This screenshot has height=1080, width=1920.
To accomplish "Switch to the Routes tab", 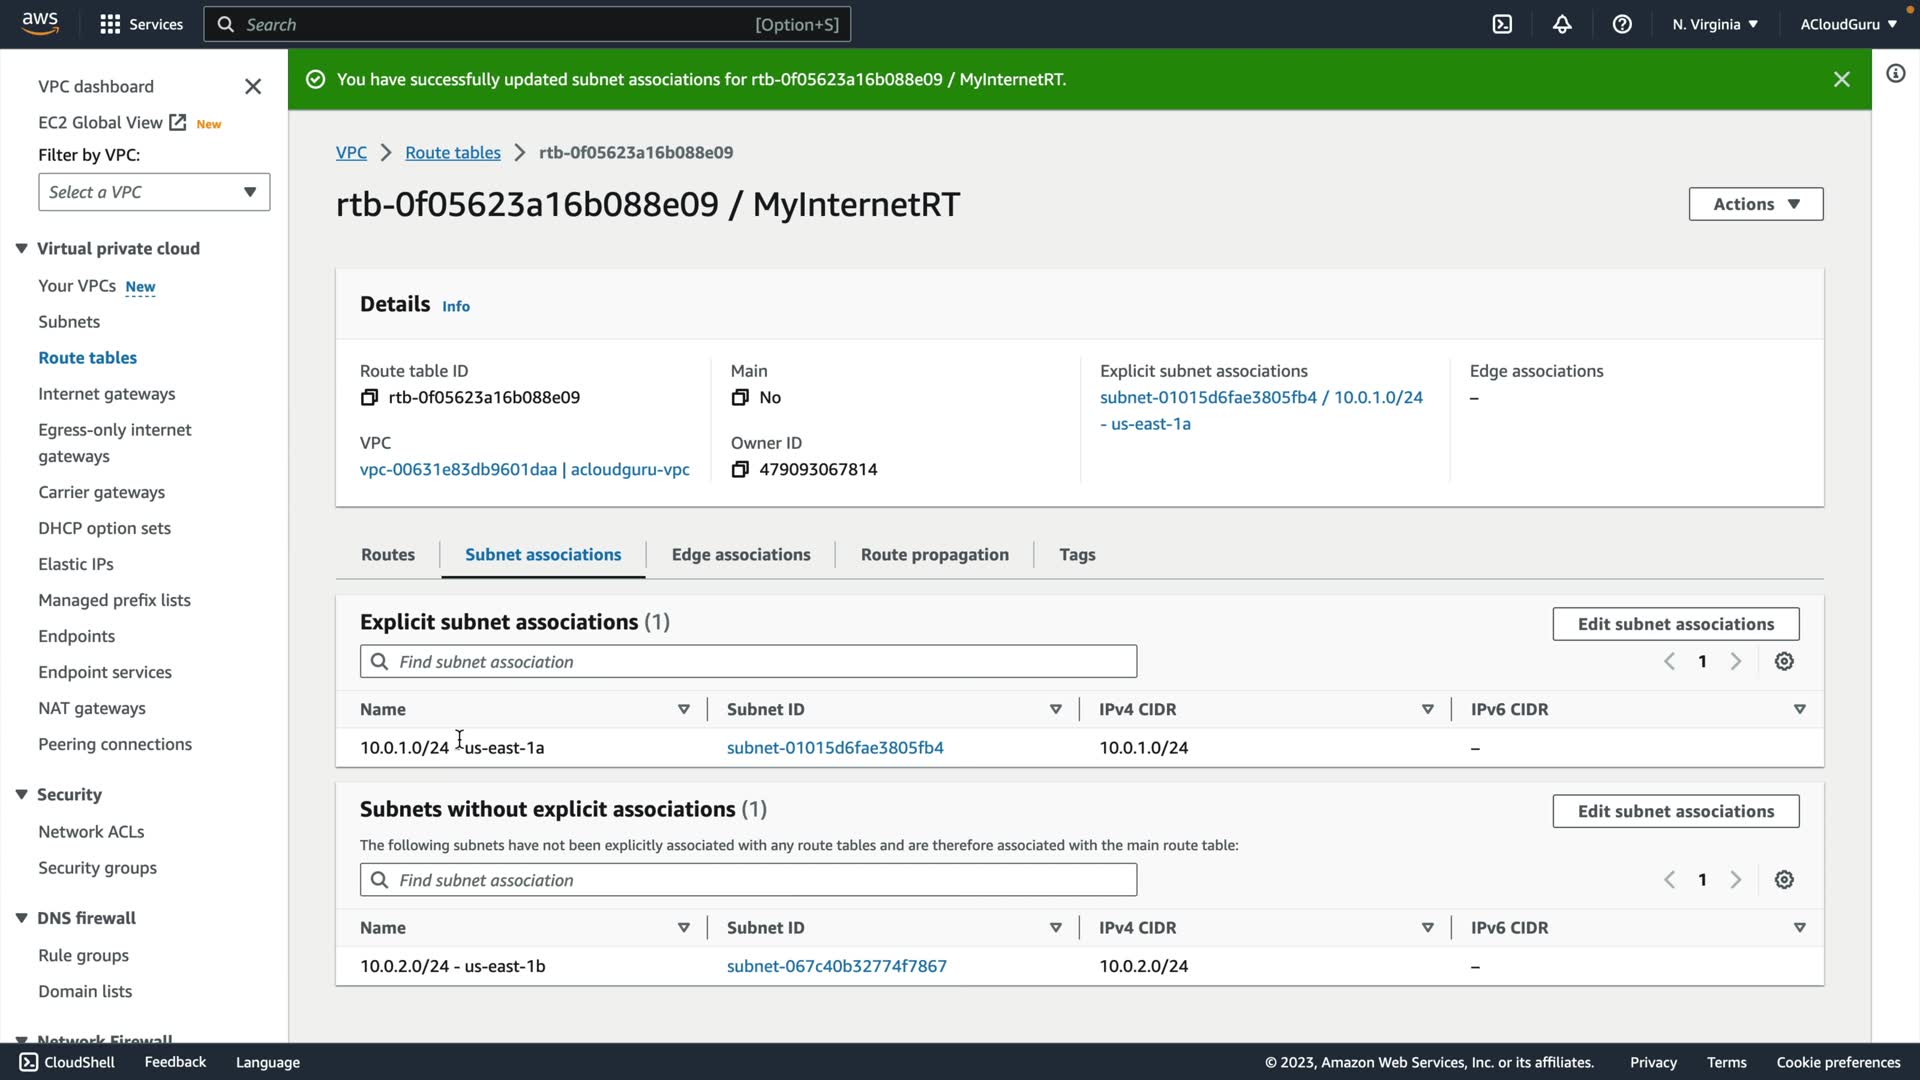I will [388, 555].
